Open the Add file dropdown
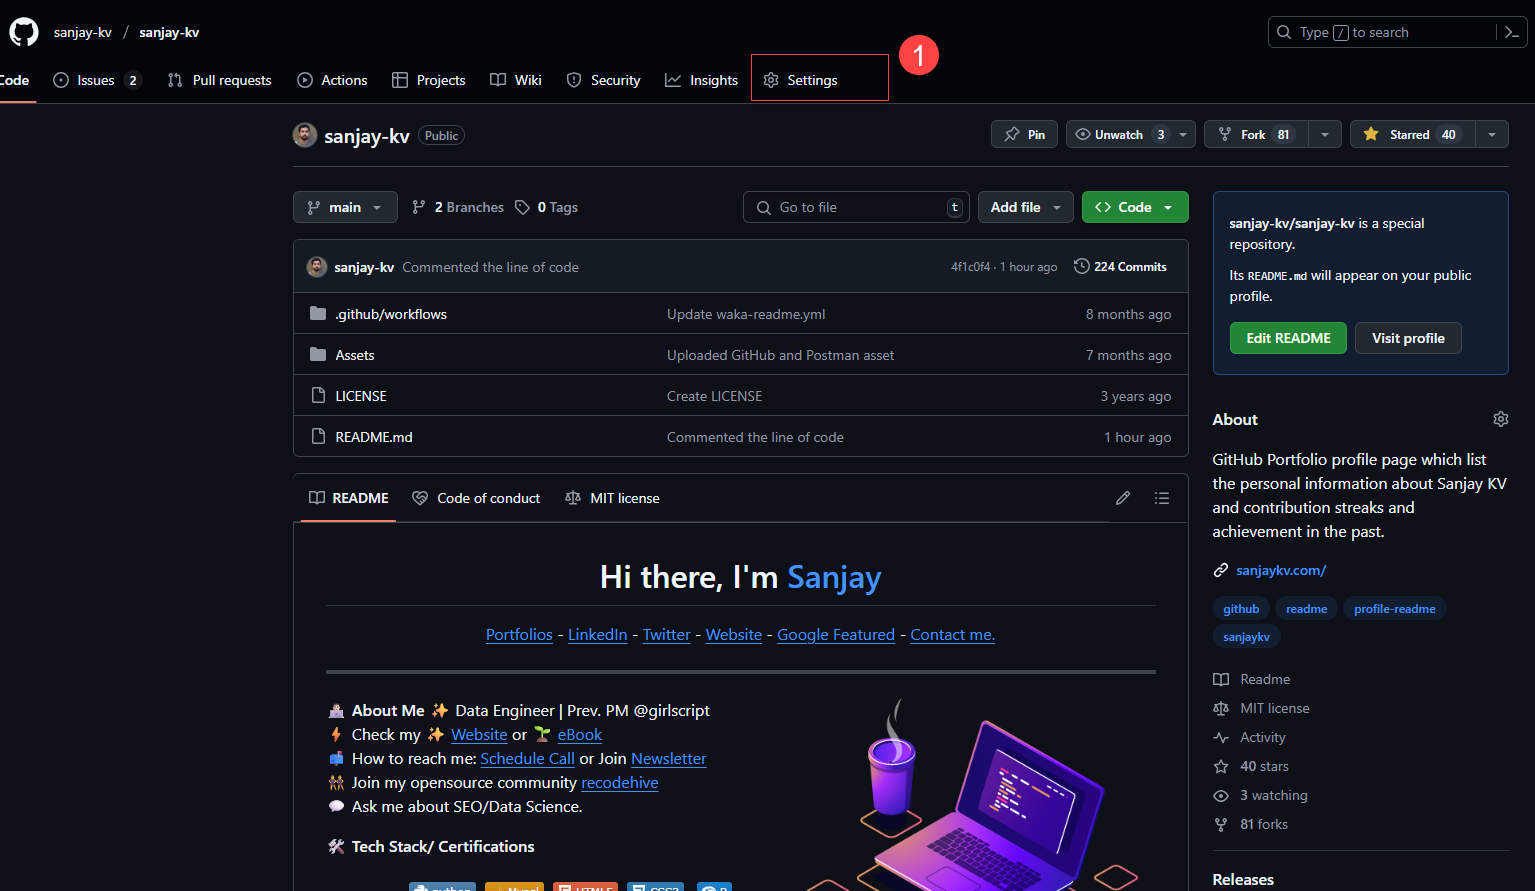Screen dimensions: 1535x891 [1026, 207]
